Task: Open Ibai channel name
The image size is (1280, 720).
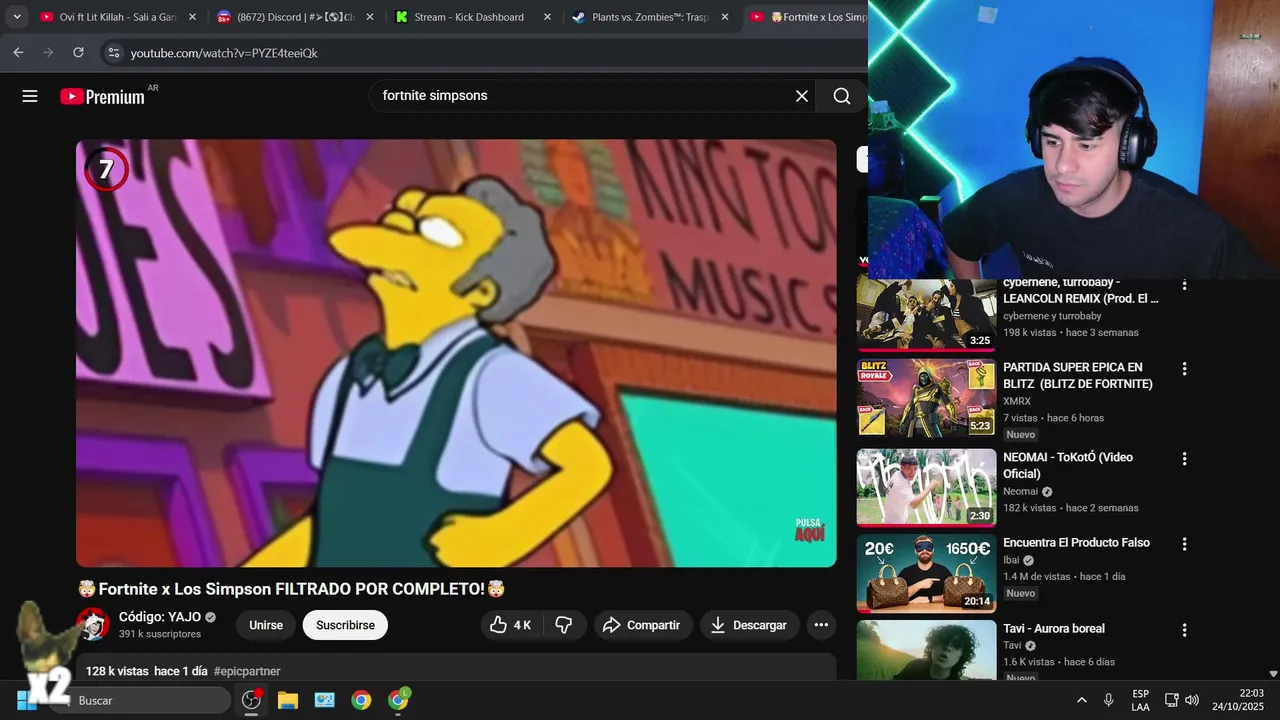Action: (x=1011, y=561)
